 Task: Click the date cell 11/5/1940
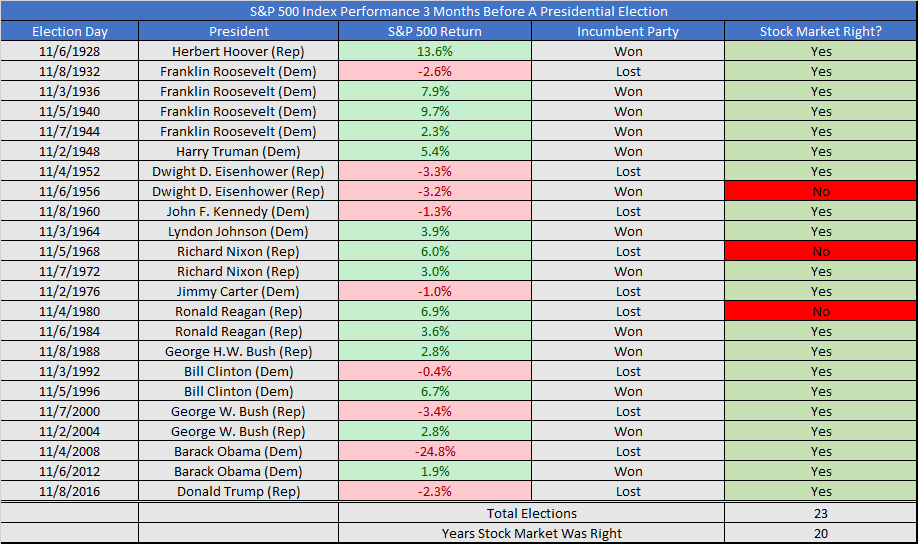(x=70, y=111)
